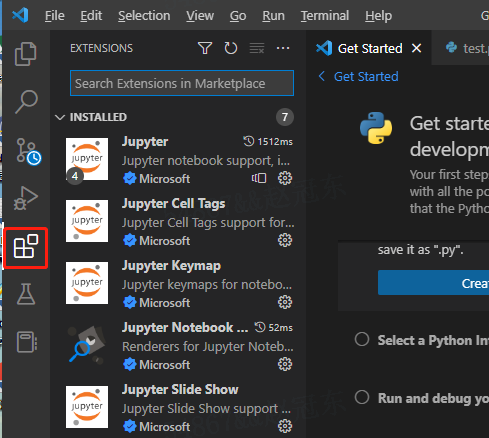Open the Selection menu
489x438 pixels.
point(144,16)
